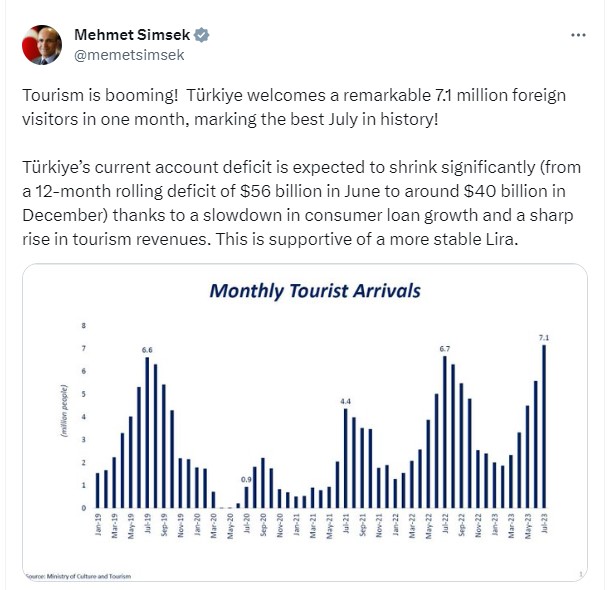Screen dimensions: 612x590
Task: Click the Monthly Tourist Arrivals chart title
Action: tap(315, 291)
